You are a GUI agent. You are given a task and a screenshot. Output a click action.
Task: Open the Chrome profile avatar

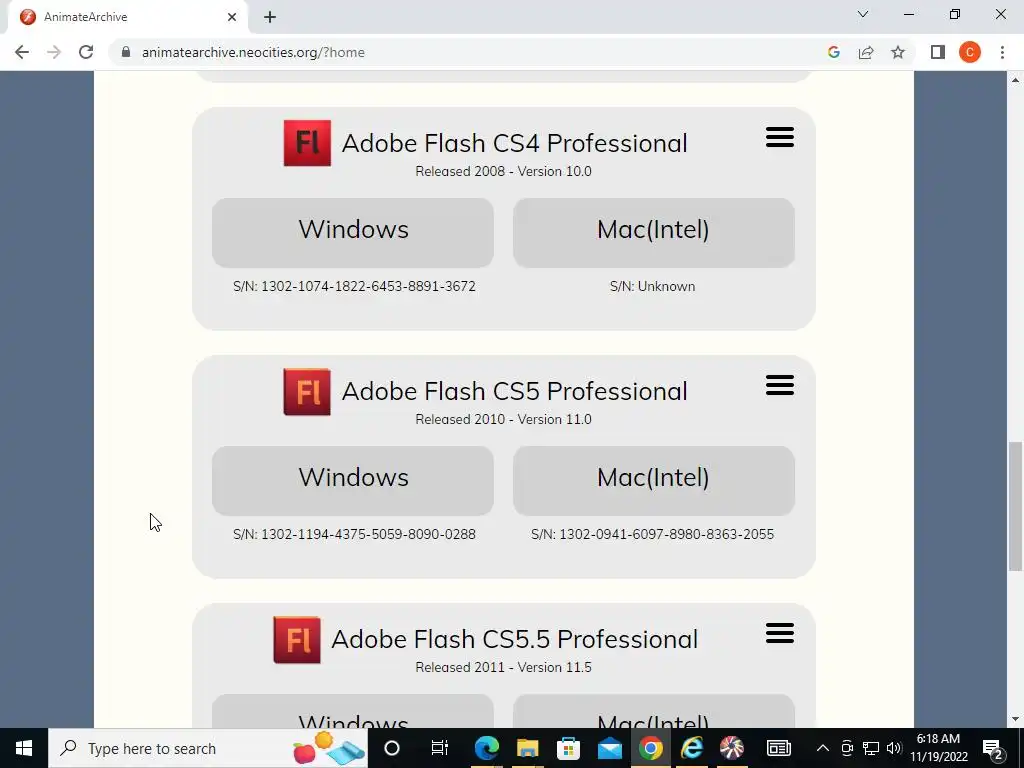tap(970, 52)
